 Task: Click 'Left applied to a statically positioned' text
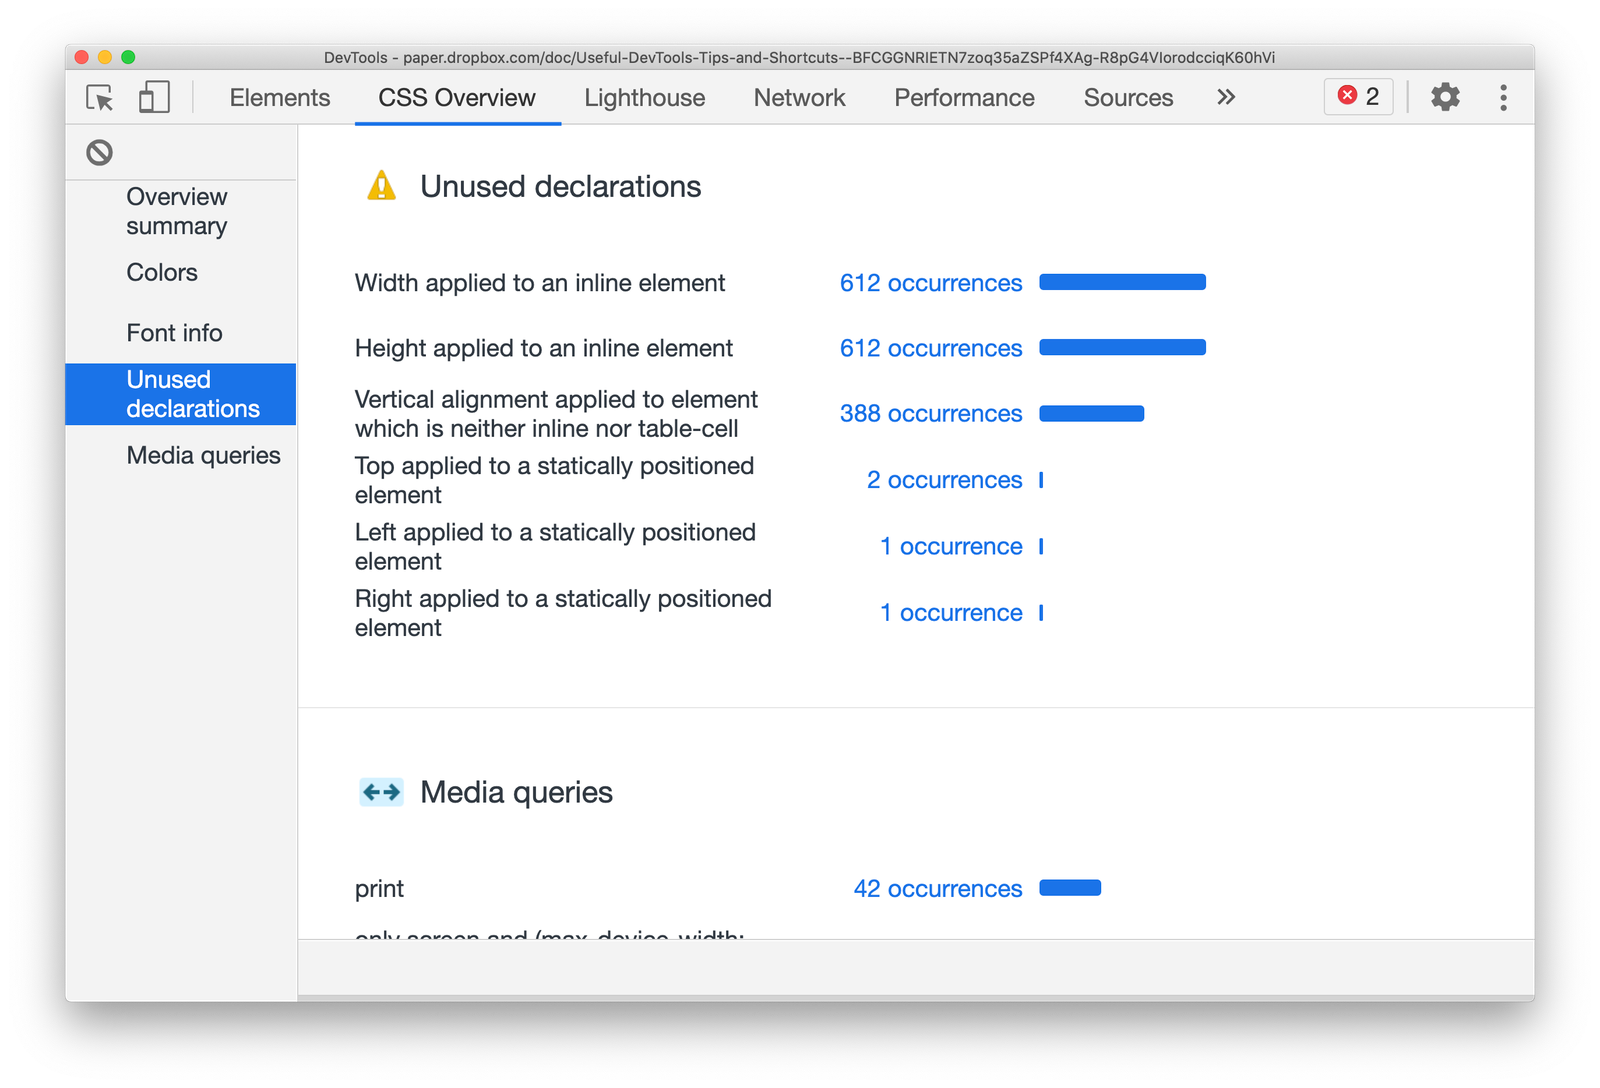click(x=555, y=532)
